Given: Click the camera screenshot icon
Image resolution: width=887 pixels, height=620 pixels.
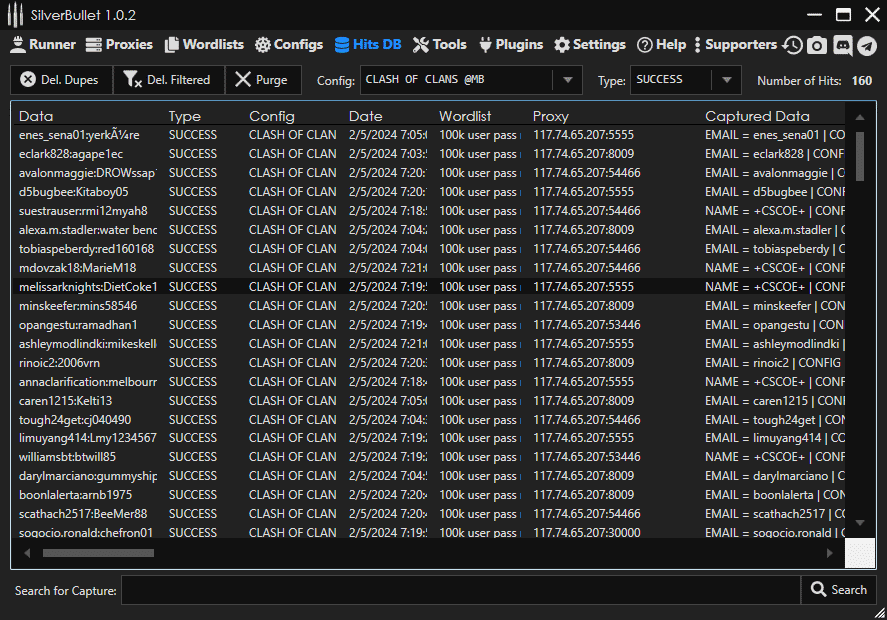Looking at the screenshot, I should coord(817,45).
